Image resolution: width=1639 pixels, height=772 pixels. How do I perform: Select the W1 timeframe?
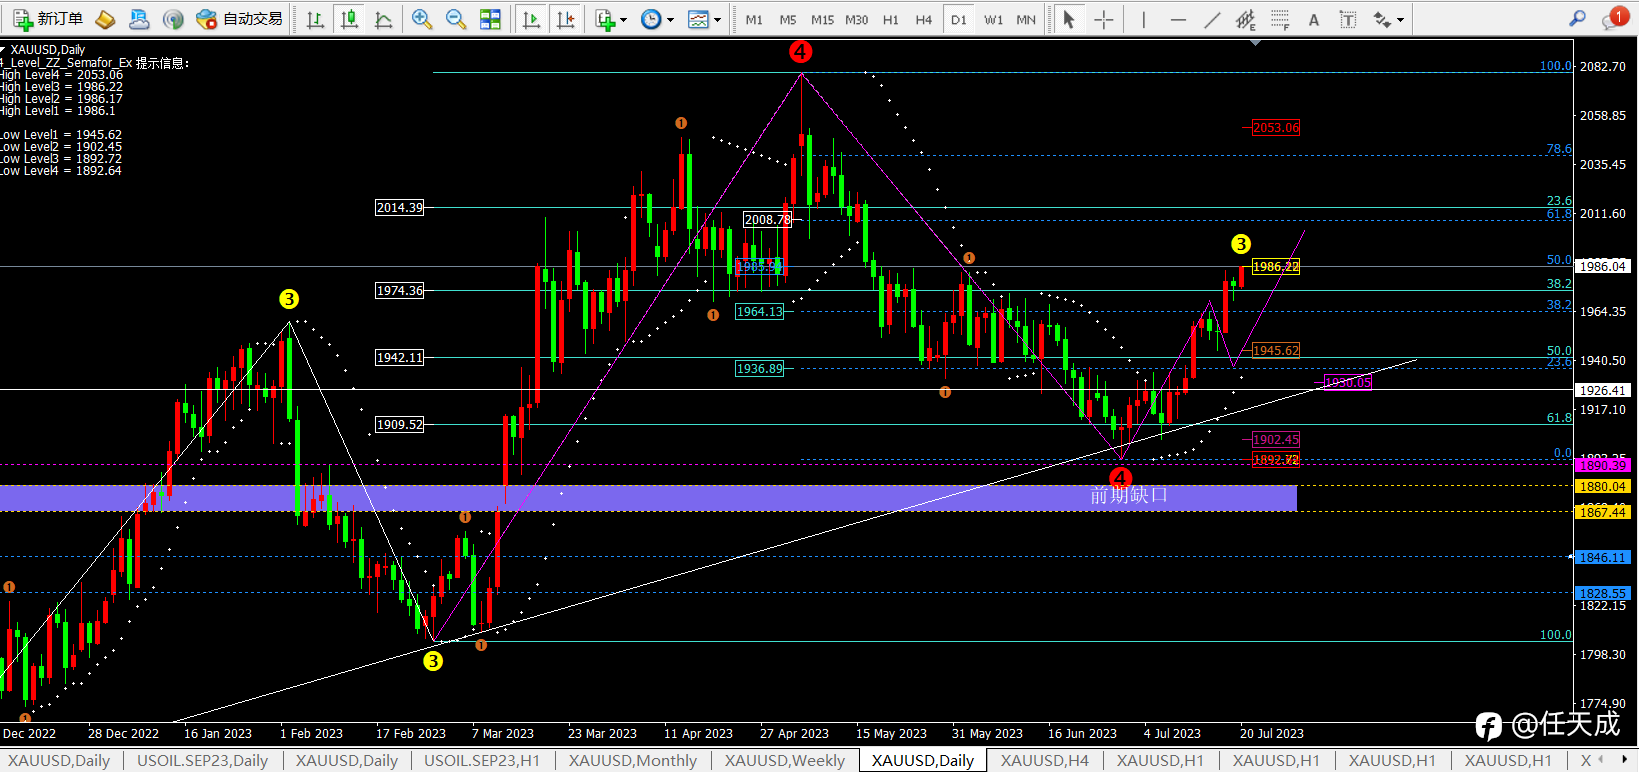coord(993,19)
